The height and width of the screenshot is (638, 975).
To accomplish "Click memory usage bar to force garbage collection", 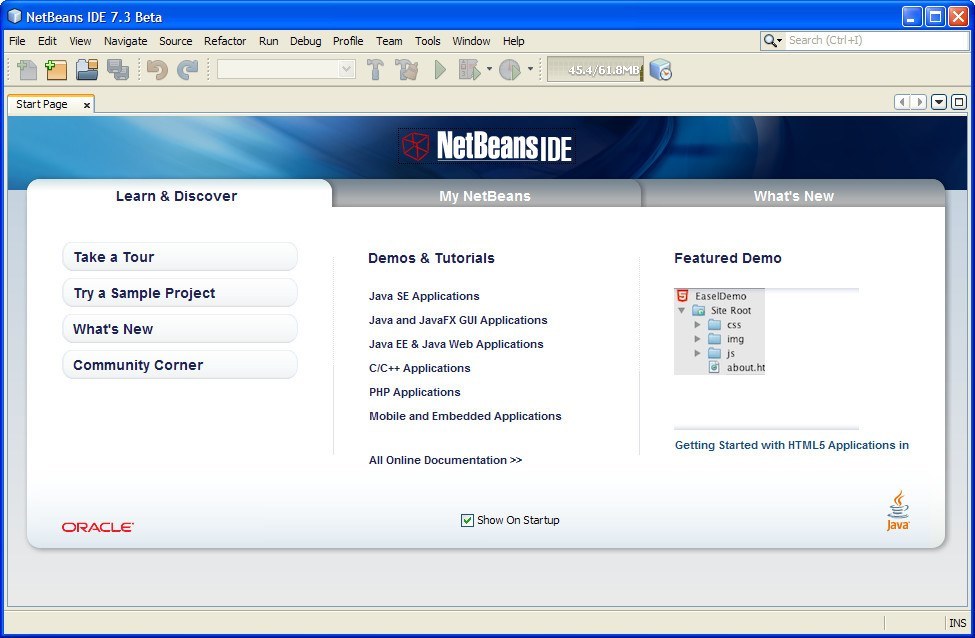I will click(x=595, y=70).
